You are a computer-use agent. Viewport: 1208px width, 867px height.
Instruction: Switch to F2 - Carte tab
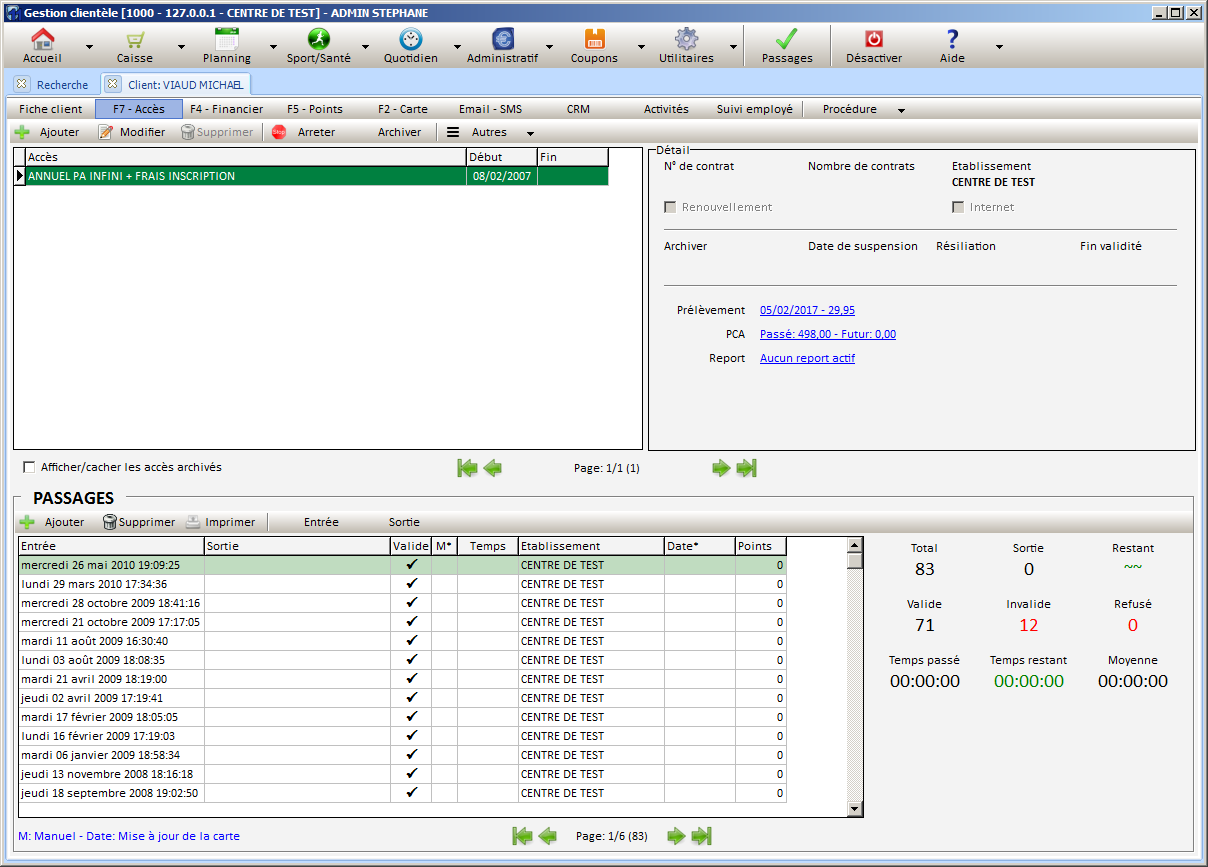403,109
